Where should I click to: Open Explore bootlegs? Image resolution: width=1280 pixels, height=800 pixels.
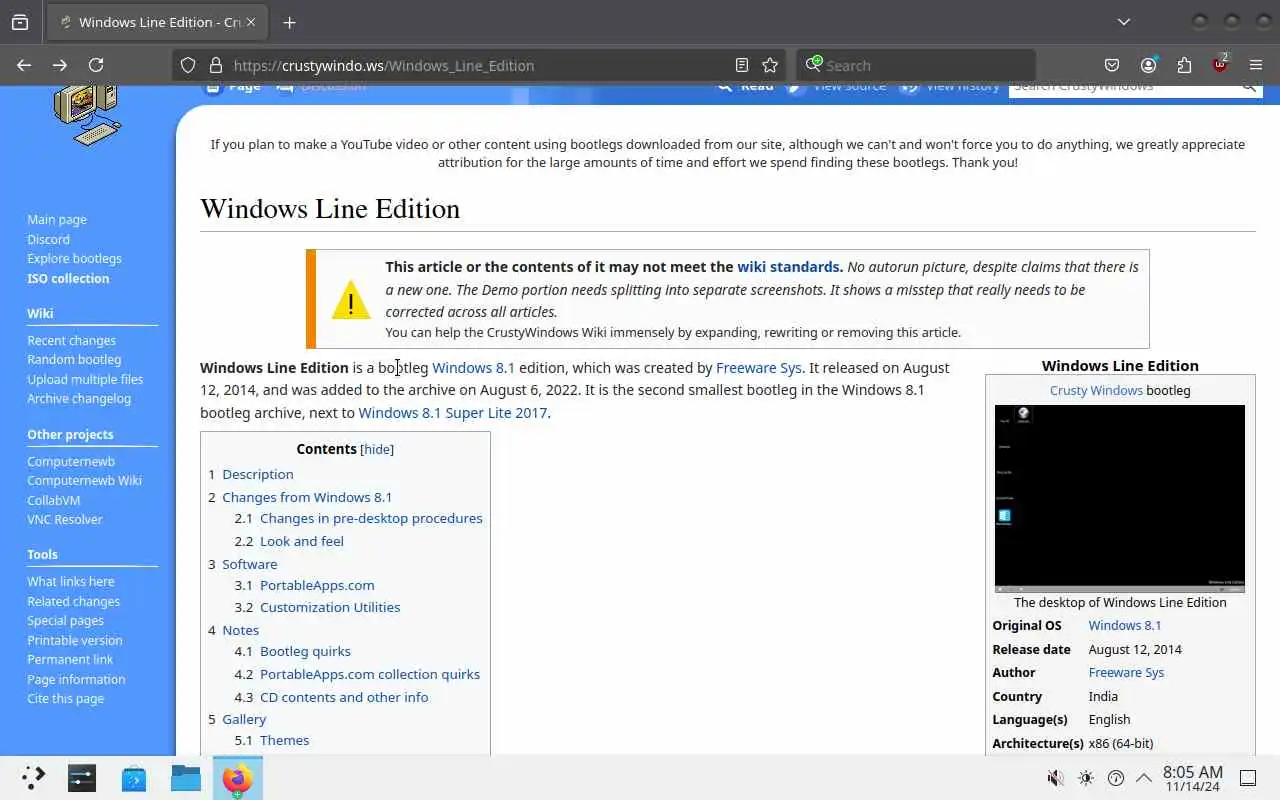(74, 259)
